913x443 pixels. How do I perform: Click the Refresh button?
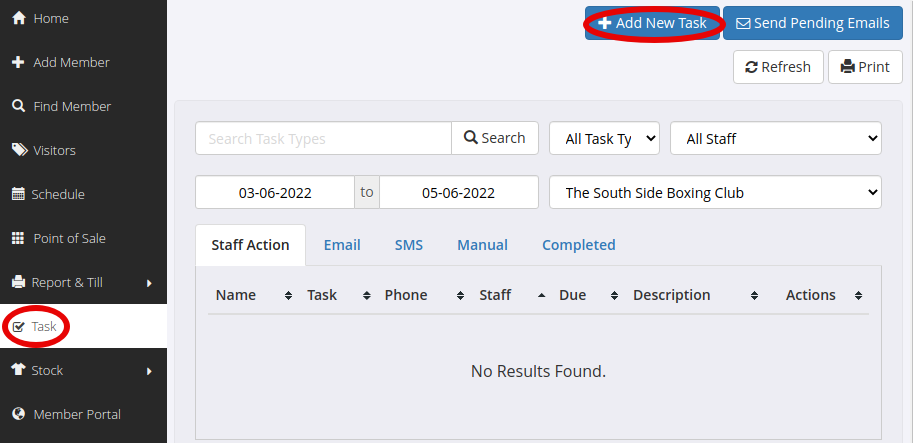778,67
